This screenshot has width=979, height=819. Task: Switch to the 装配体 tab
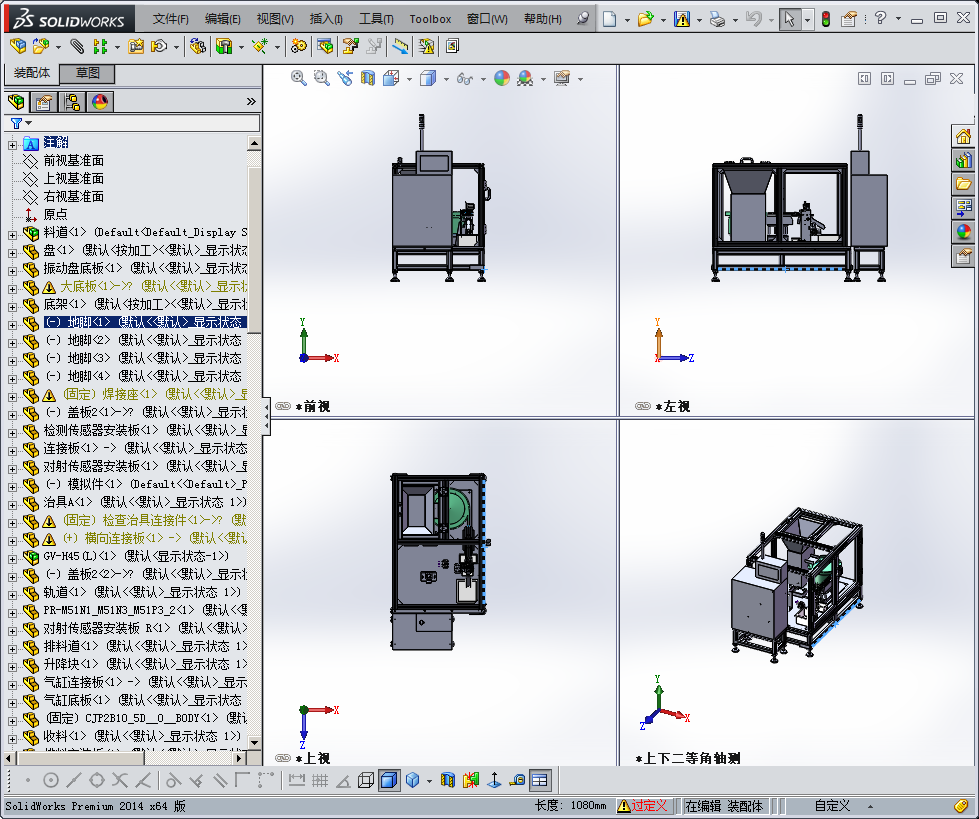(x=32, y=73)
